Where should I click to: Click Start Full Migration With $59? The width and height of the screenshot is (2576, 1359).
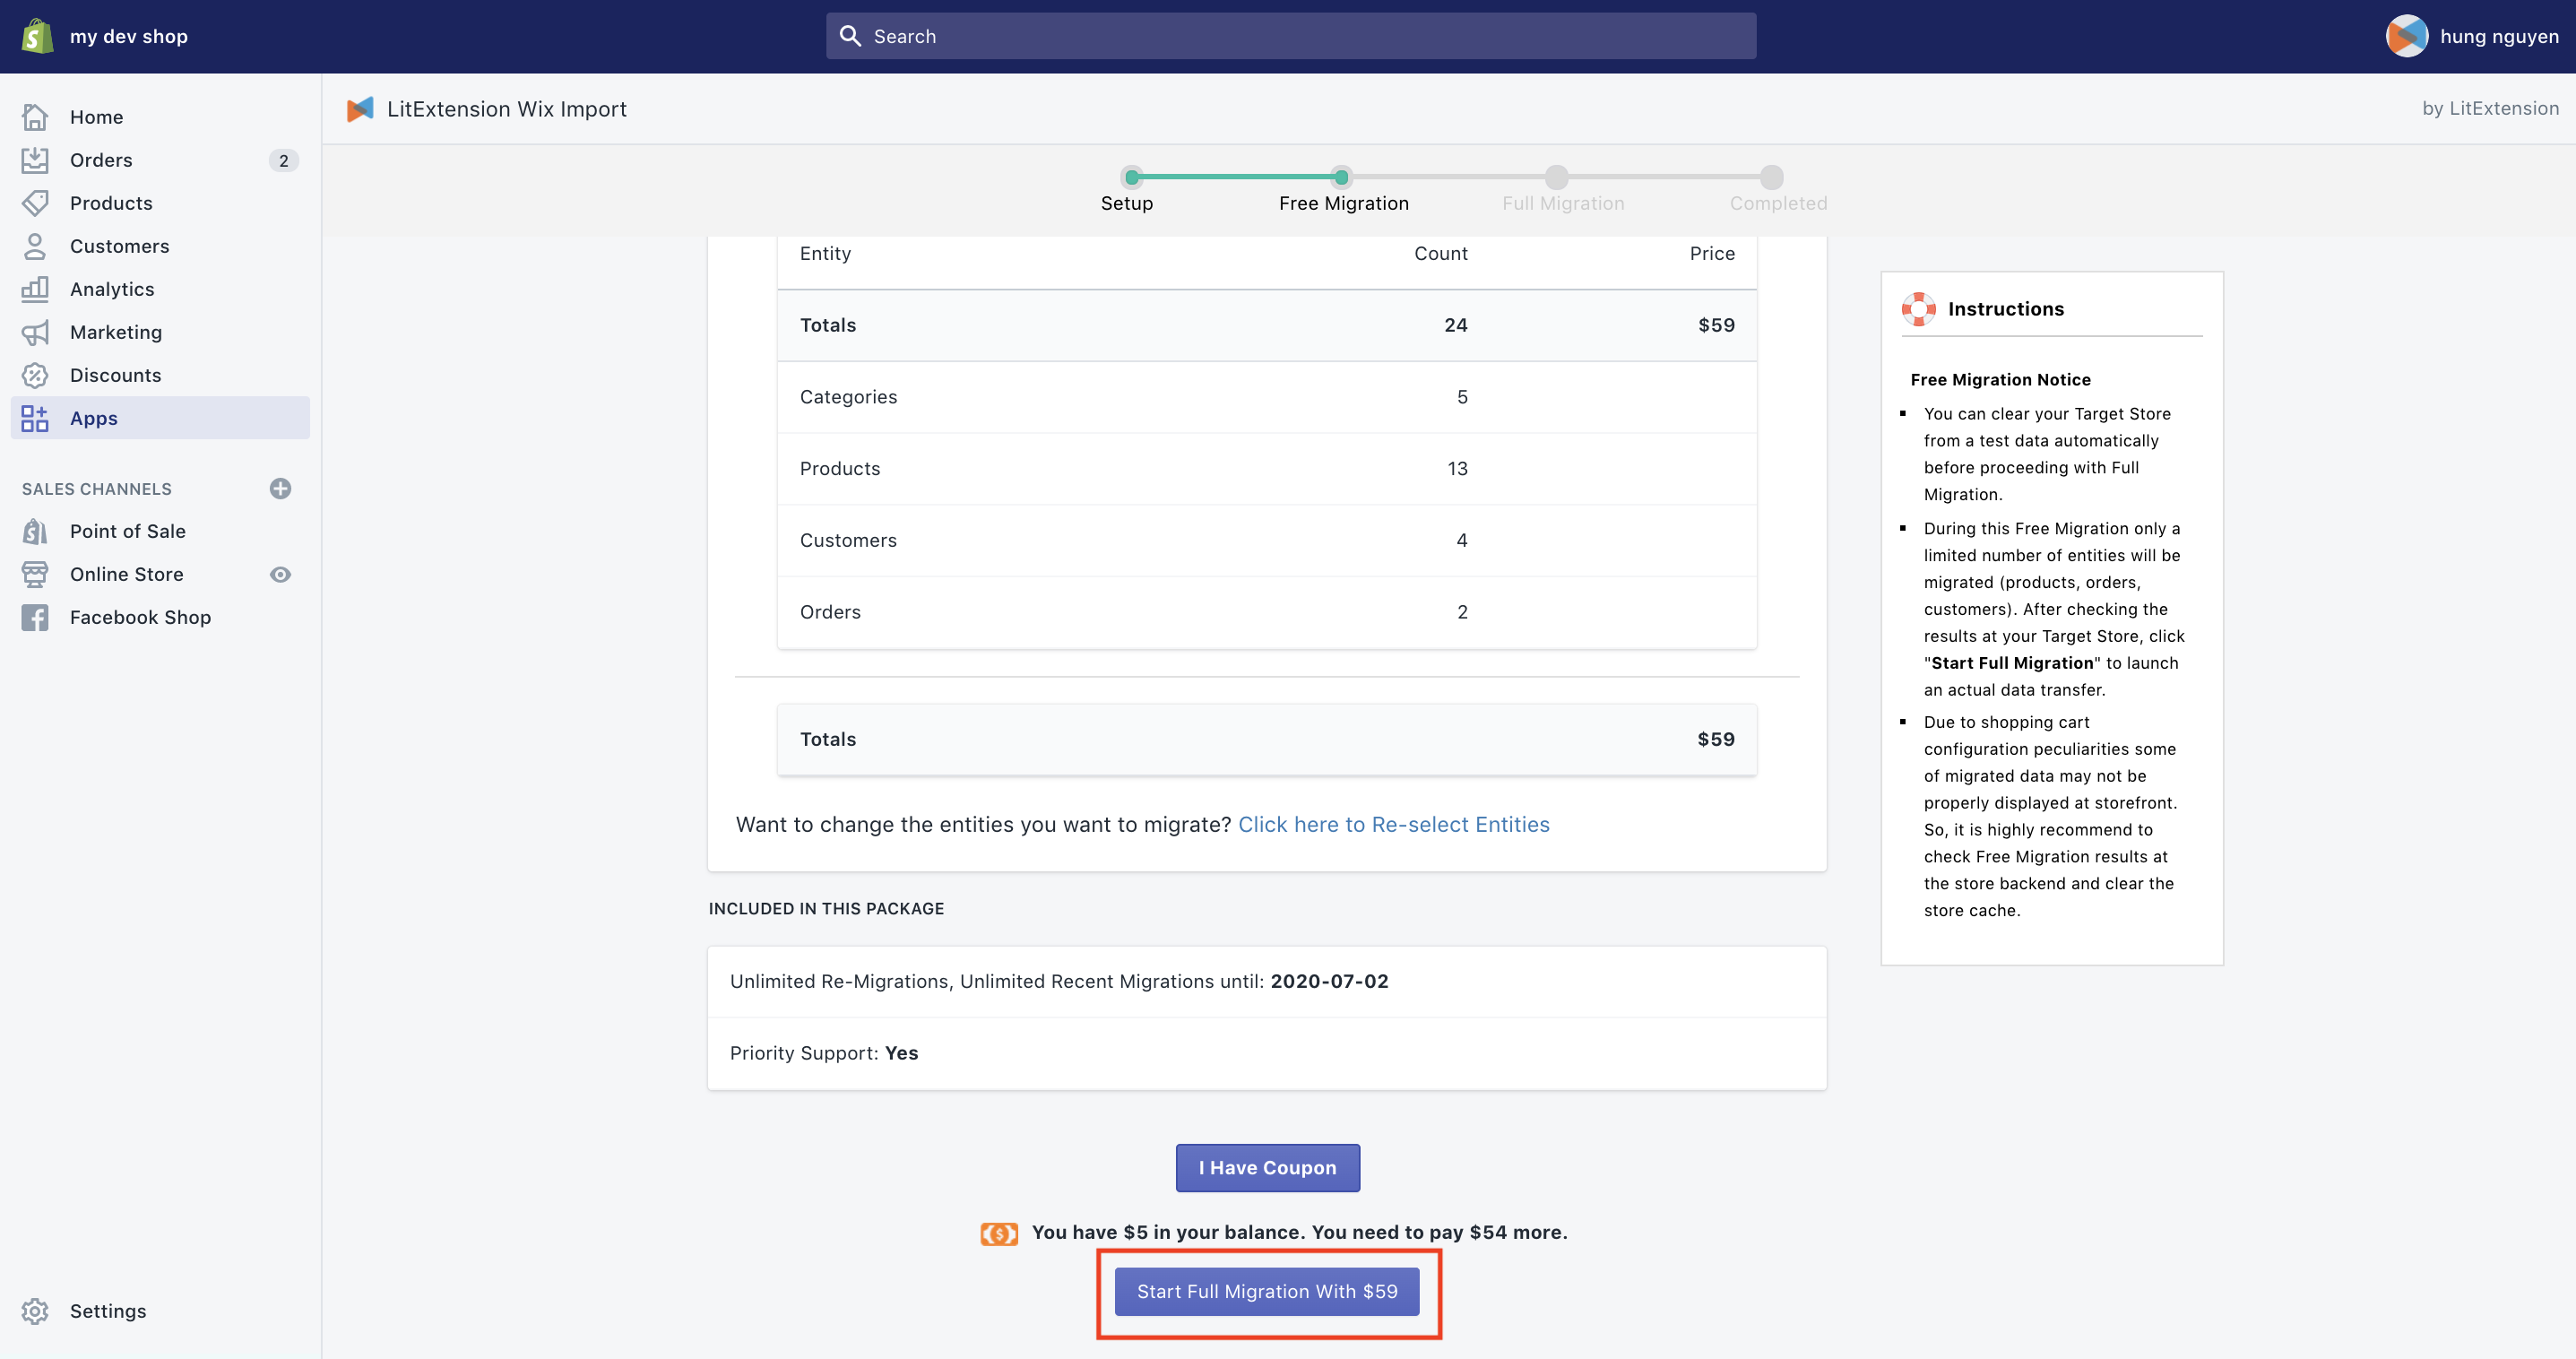(1267, 1291)
